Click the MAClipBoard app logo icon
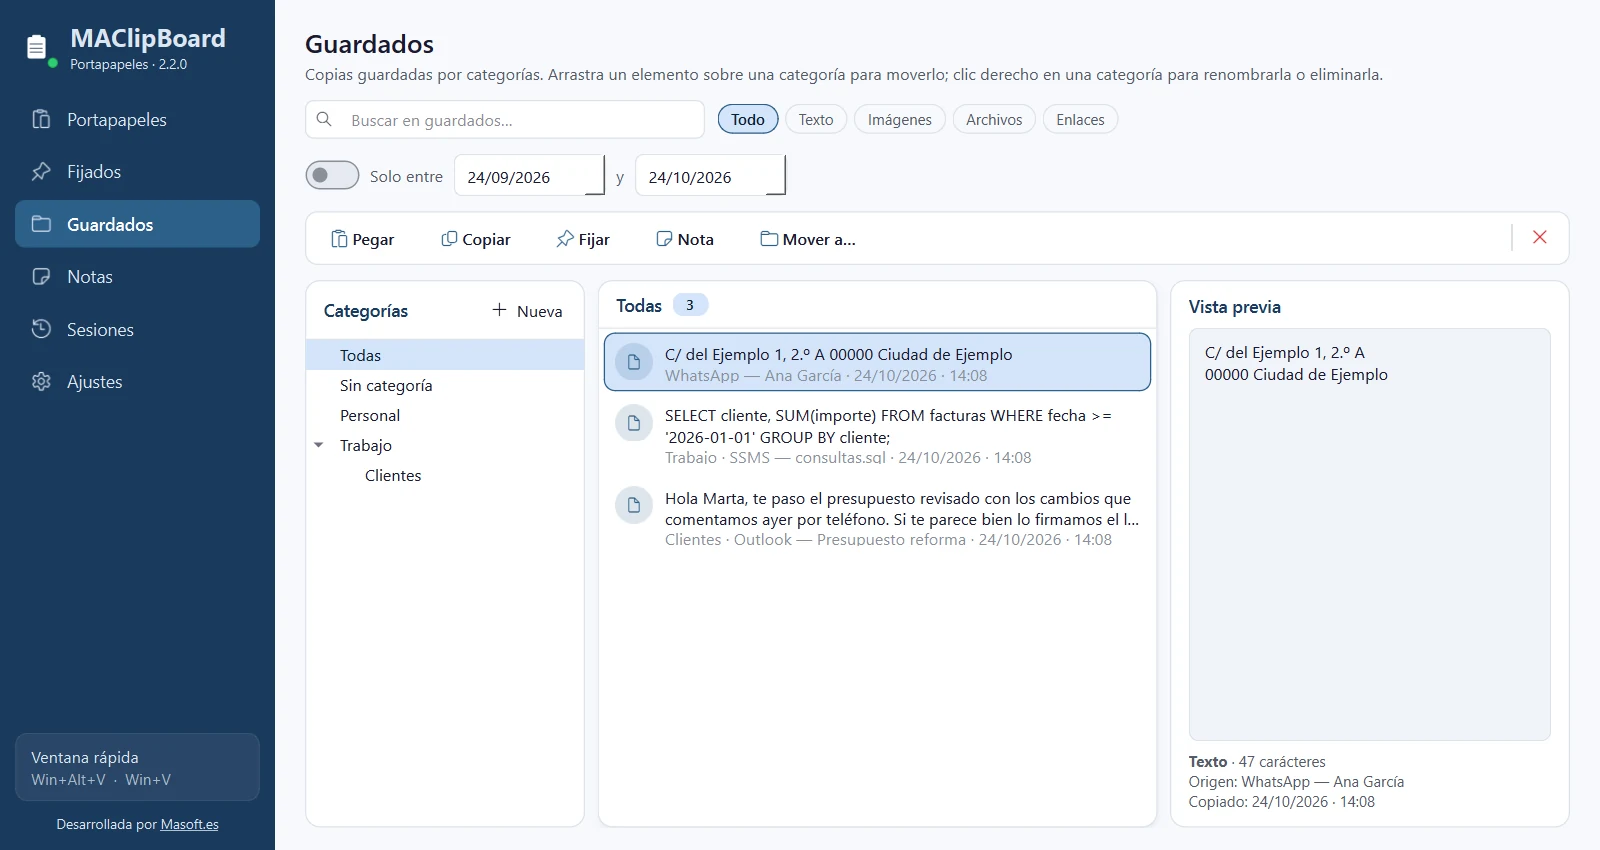The width and height of the screenshot is (1600, 850). click(x=37, y=48)
